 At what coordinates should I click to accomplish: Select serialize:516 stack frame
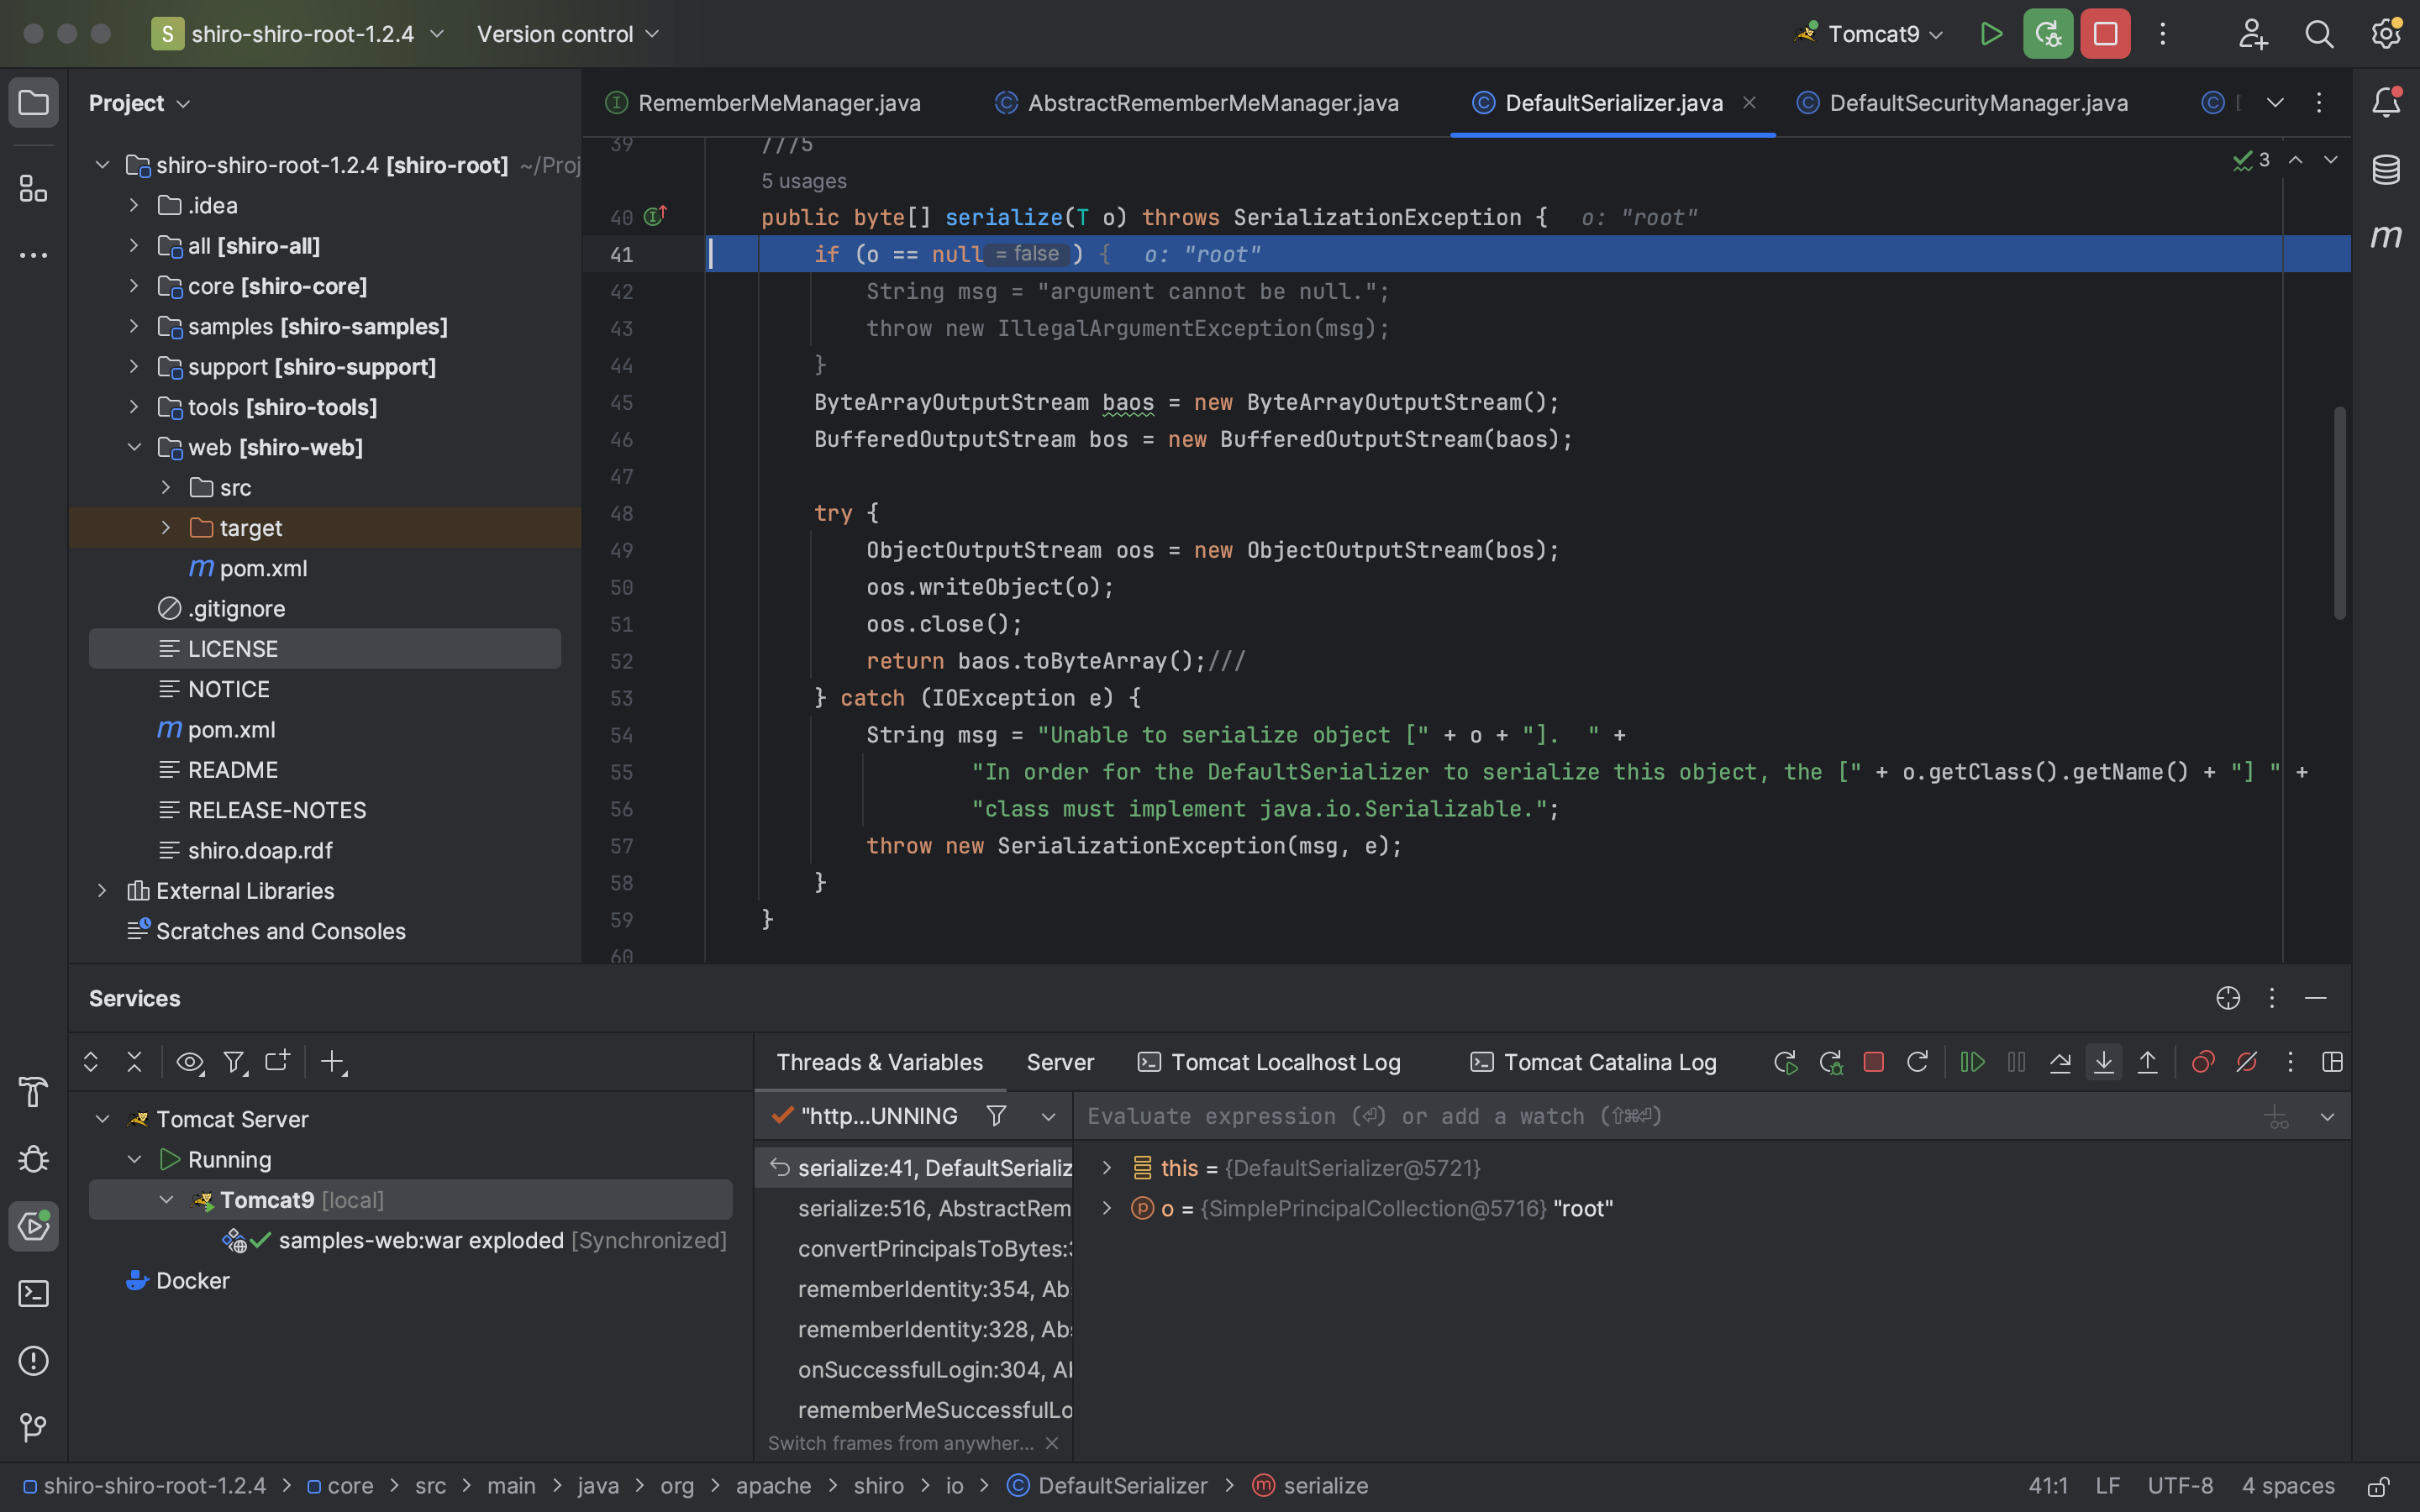(x=914, y=1208)
